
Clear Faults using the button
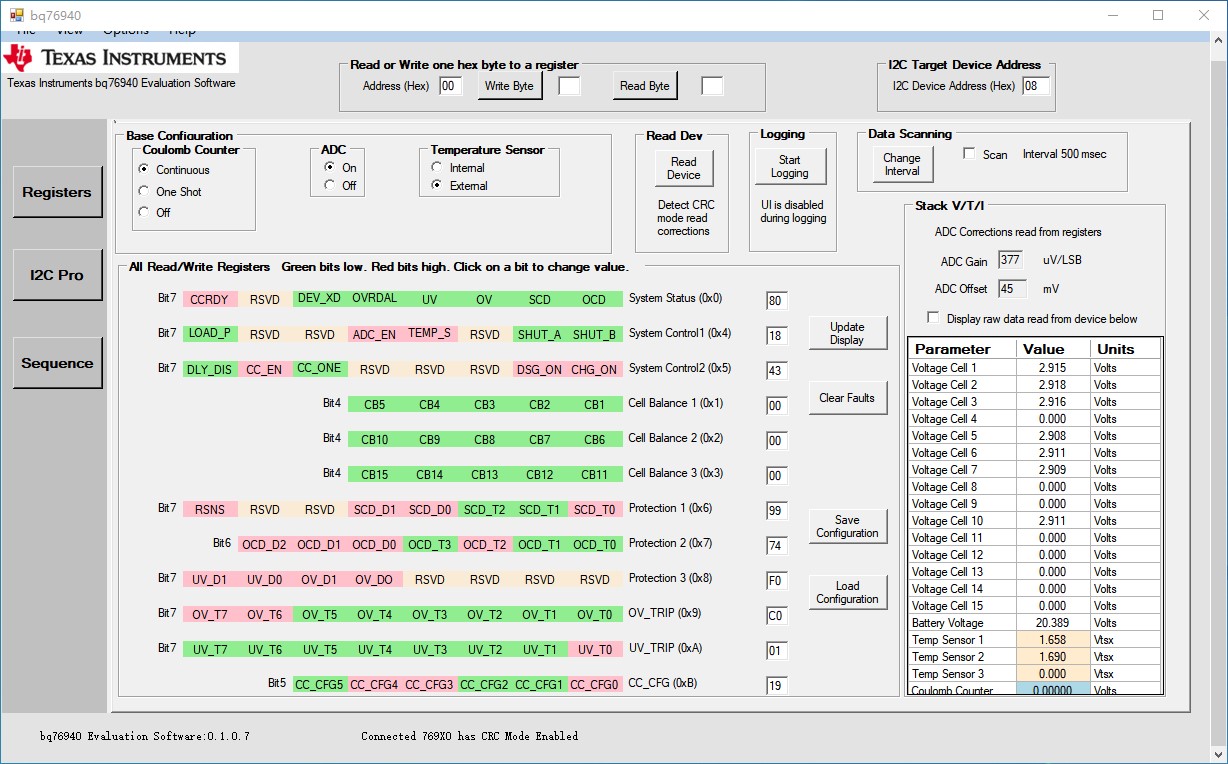tap(847, 398)
